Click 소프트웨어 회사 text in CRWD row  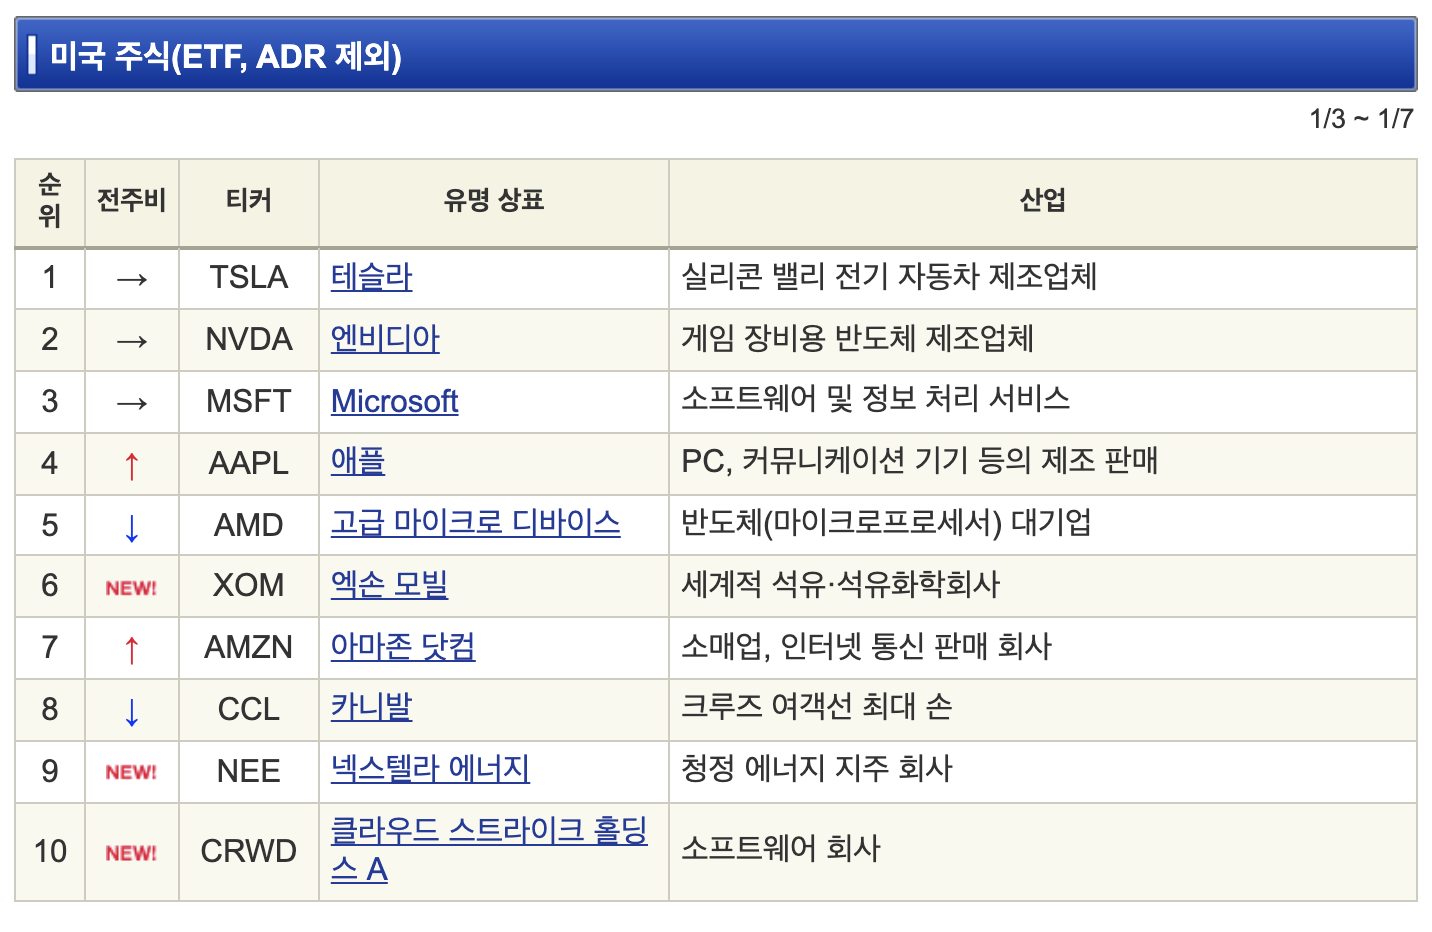(x=780, y=849)
